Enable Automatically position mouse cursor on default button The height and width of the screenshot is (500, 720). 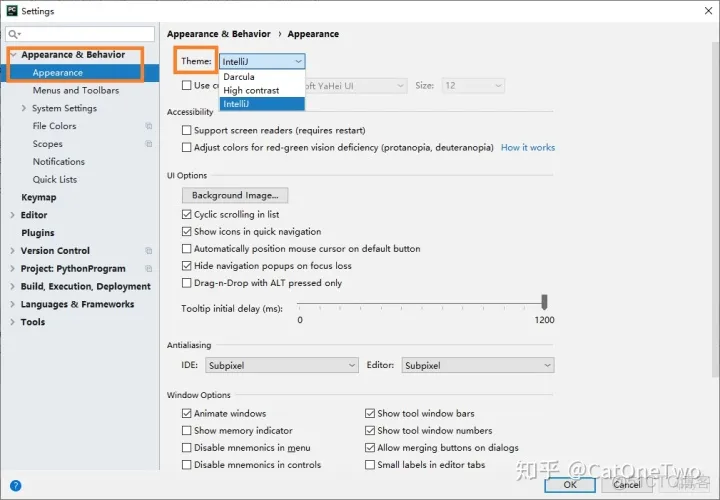[186, 249]
